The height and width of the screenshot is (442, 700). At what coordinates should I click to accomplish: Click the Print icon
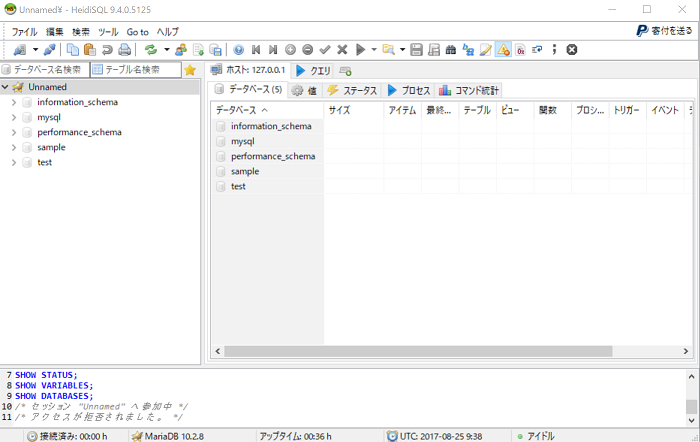coord(125,50)
